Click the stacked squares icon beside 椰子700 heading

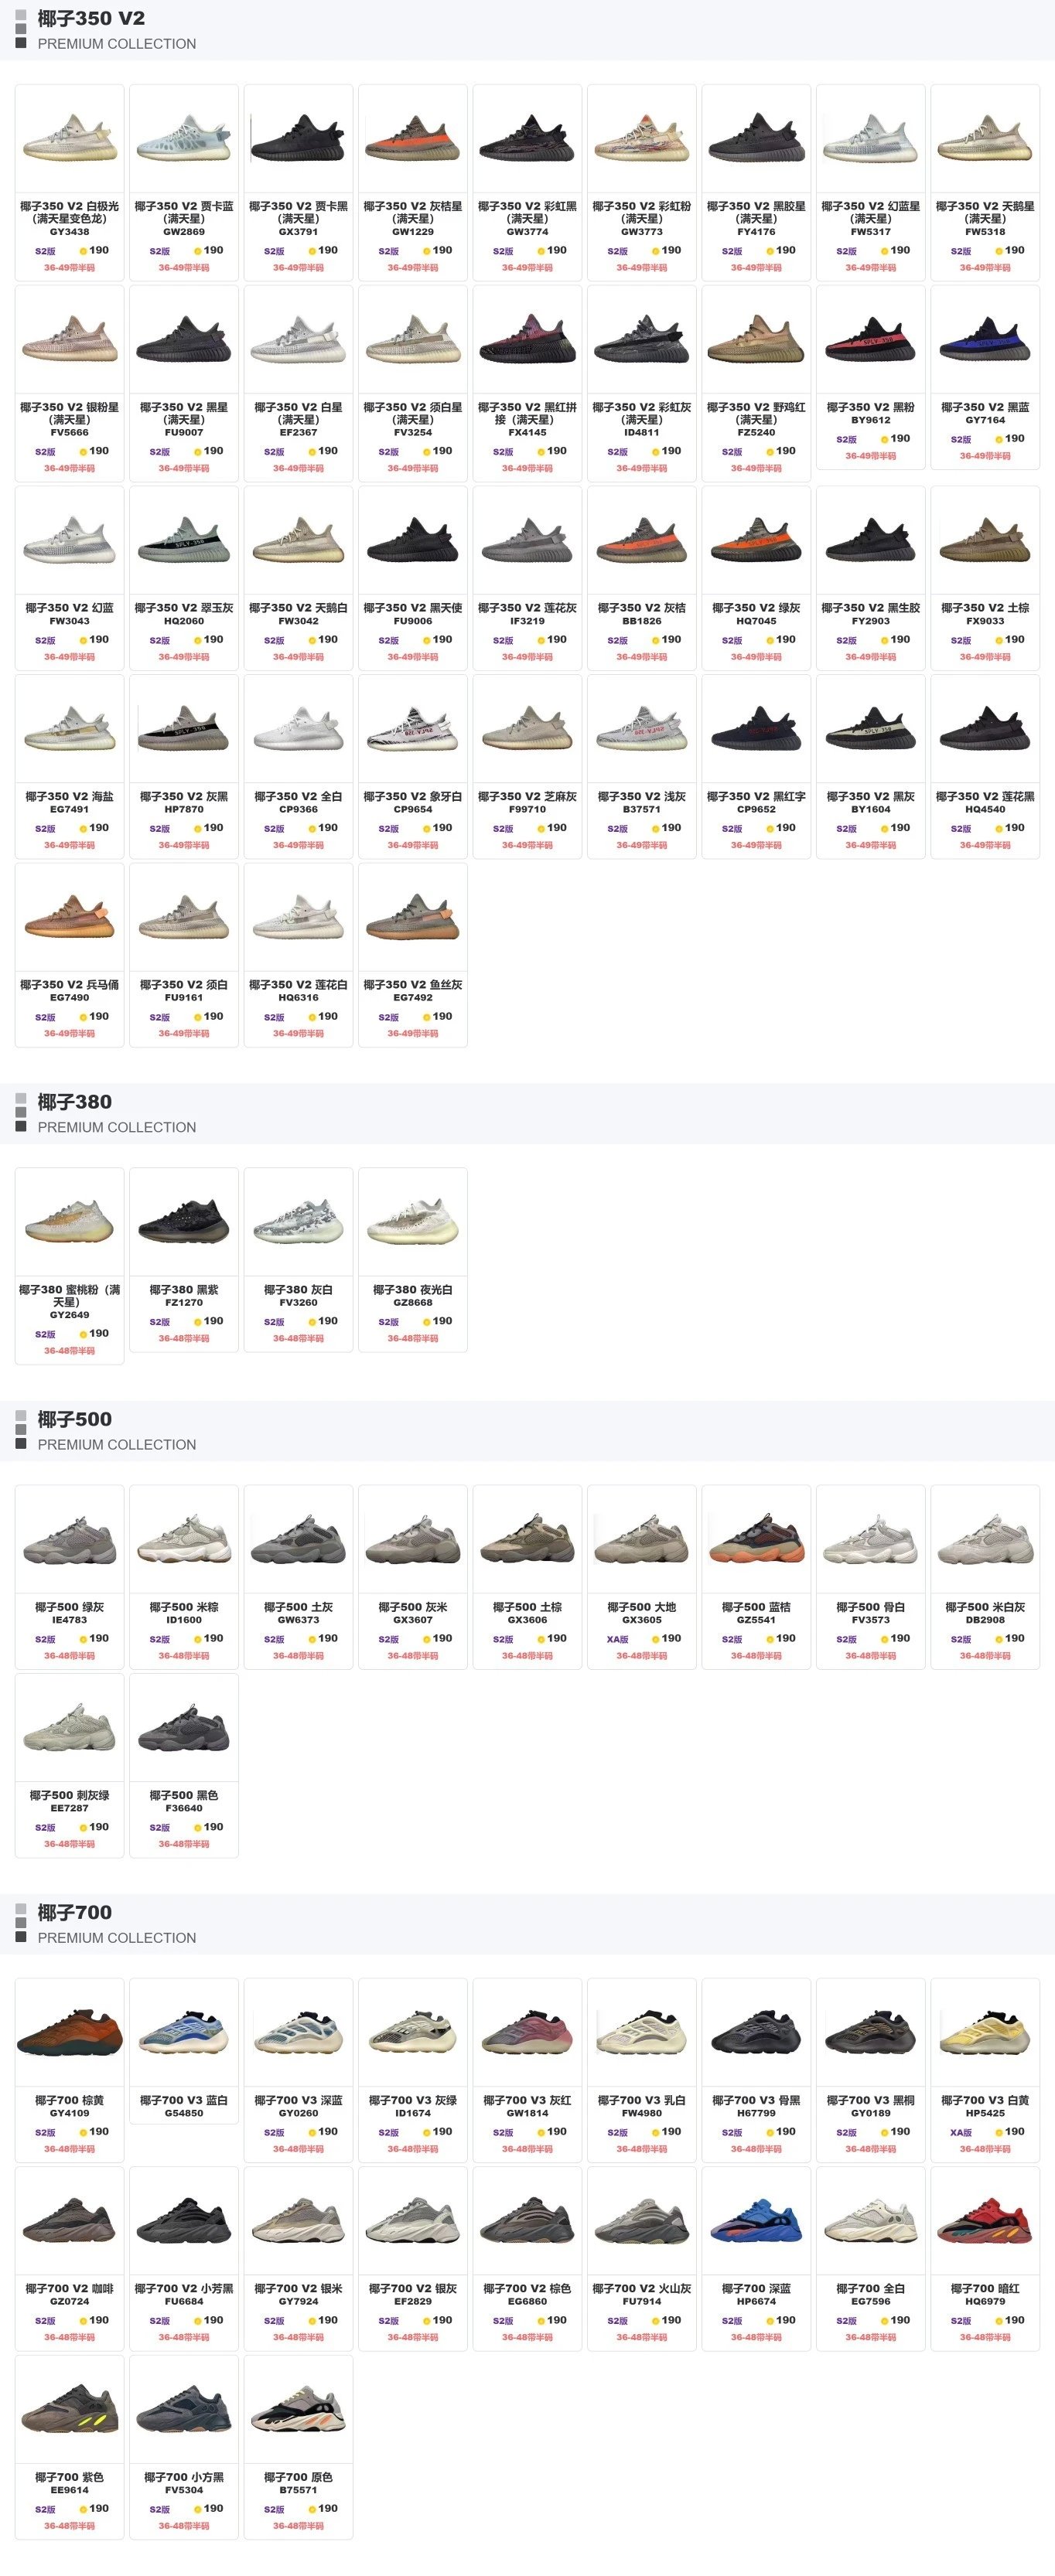[x=21, y=1923]
